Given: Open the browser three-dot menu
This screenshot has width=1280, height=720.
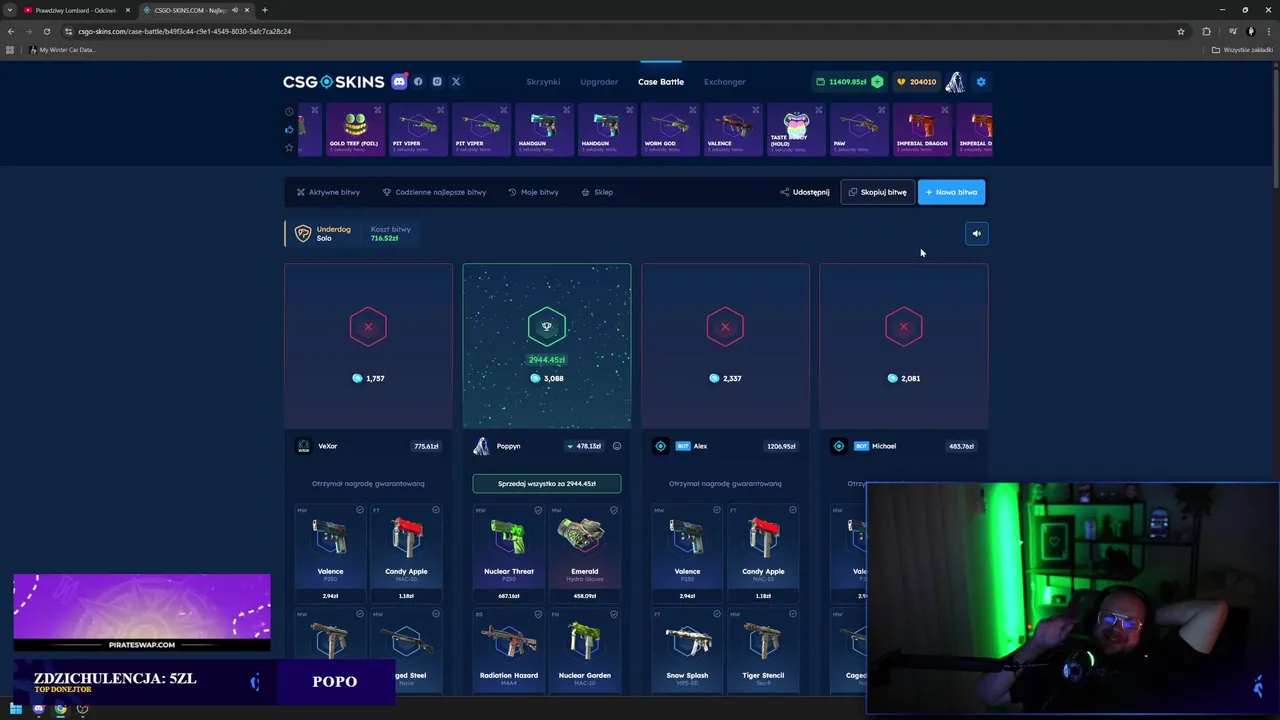Looking at the screenshot, I should [x=1269, y=31].
